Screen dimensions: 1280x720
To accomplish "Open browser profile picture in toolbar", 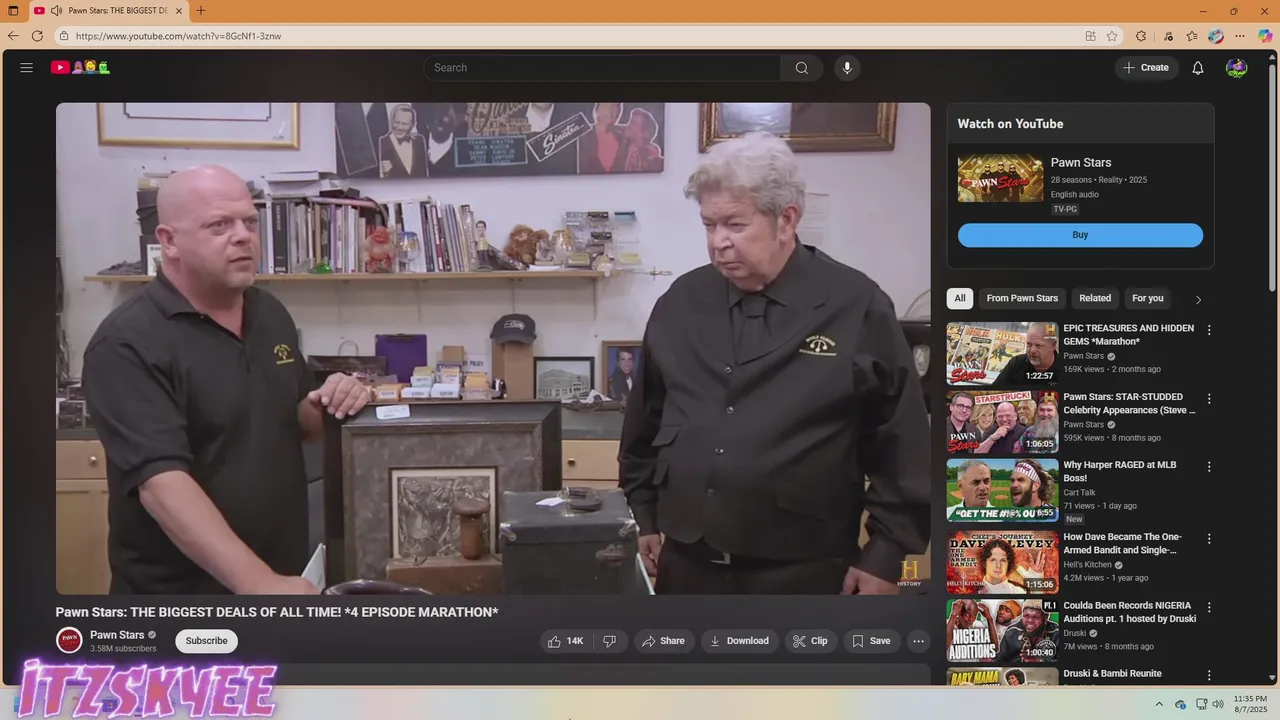I will pyautogui.click(x=1216, y=36).
